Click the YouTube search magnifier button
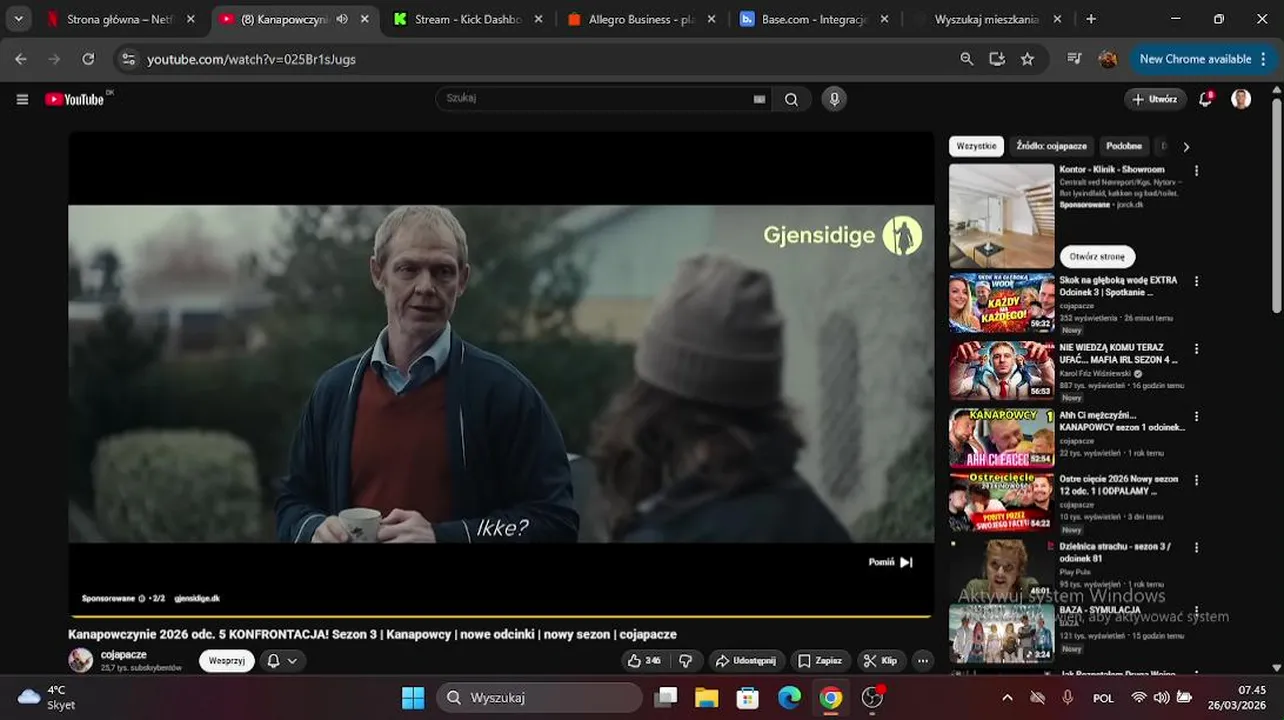The height and width of the screenshot is (720, 1284). point(791,99)
